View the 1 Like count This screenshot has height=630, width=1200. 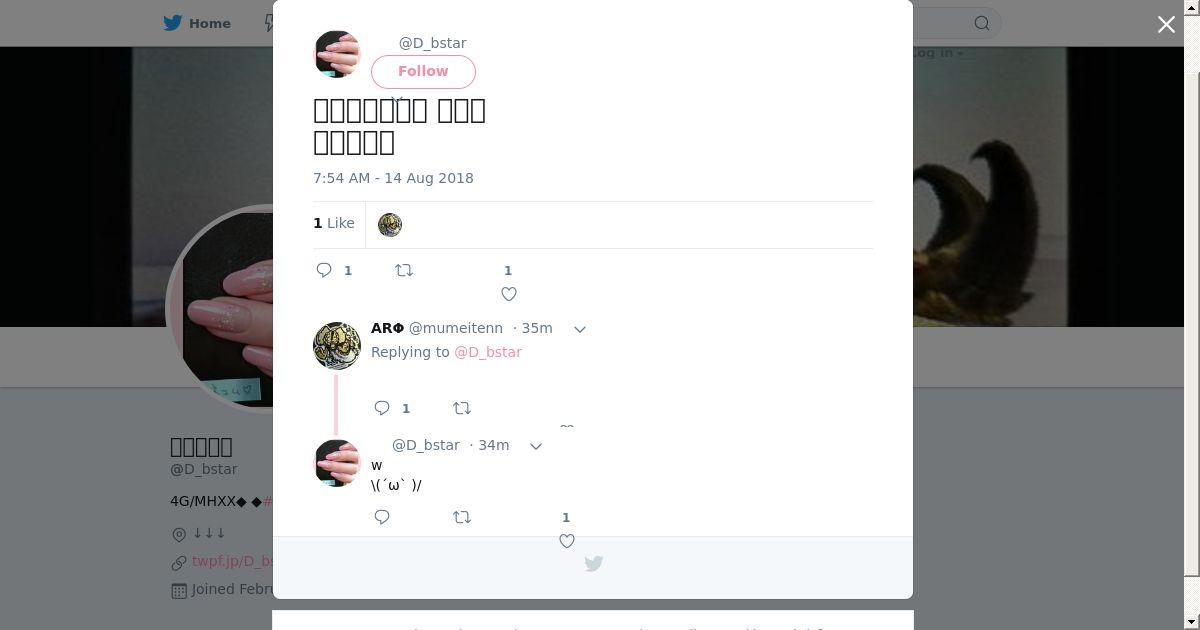click(x=334, y=223)
